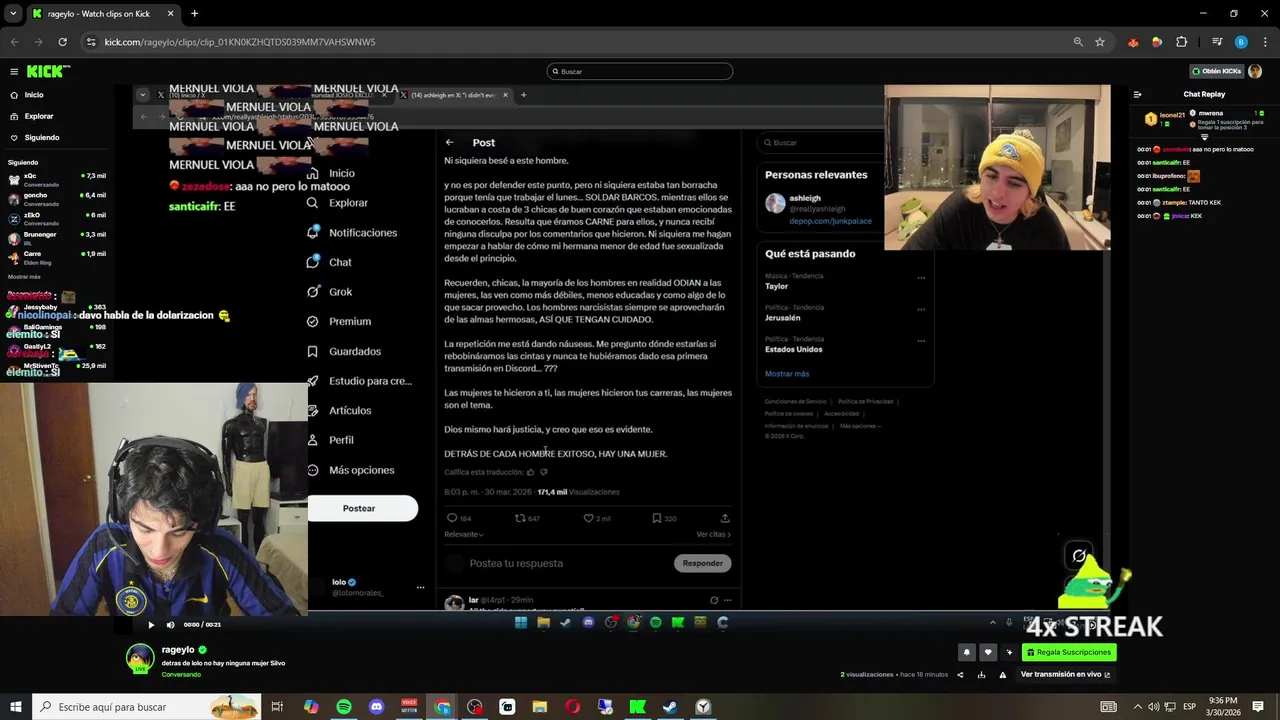1280x720 pixels.
Task: Open Ver transmisión en vivo link
Action: pos(1065,675)
